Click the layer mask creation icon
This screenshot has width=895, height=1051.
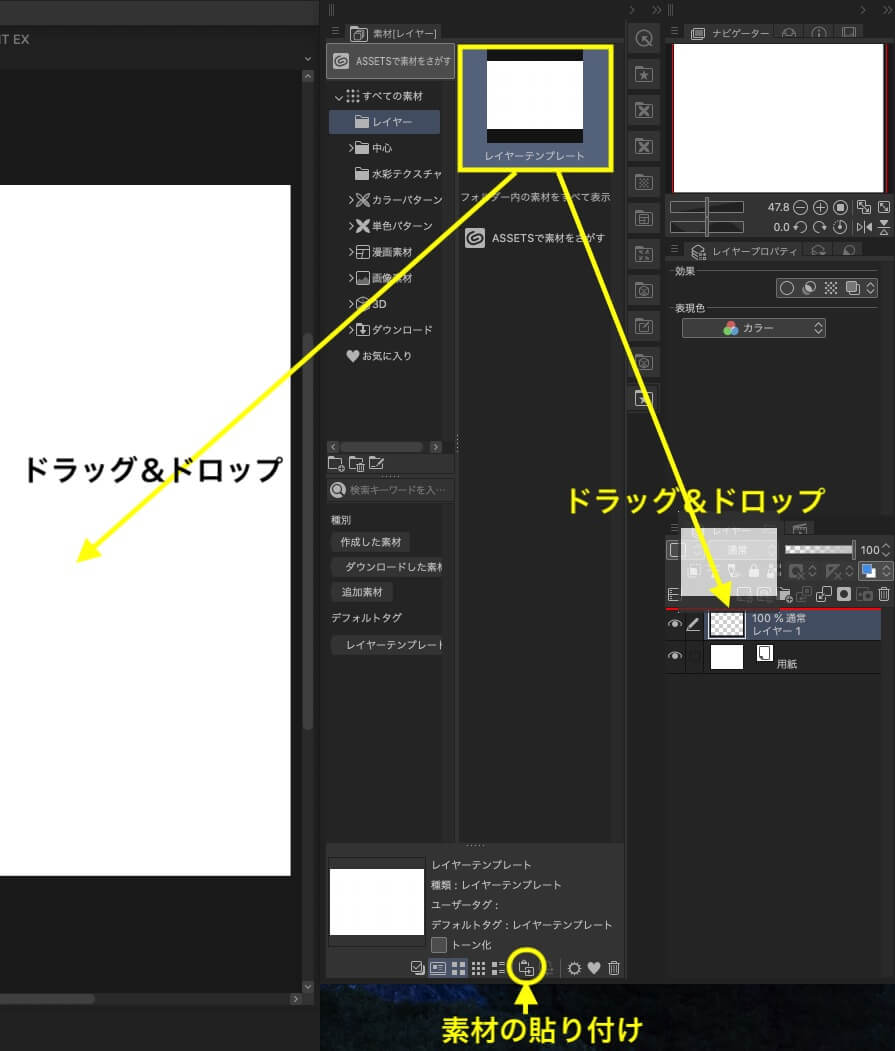[845, 594]
